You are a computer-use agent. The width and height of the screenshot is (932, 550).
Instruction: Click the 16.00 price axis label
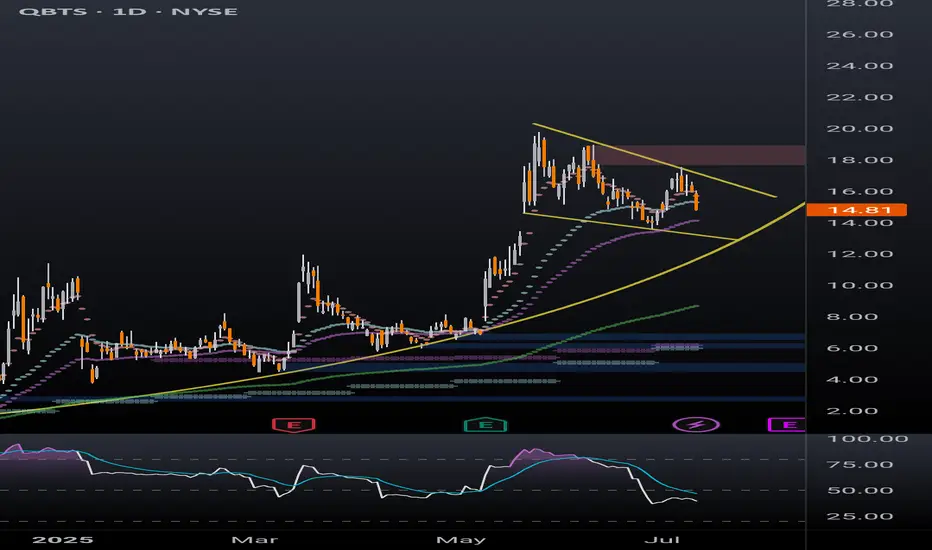859,191
